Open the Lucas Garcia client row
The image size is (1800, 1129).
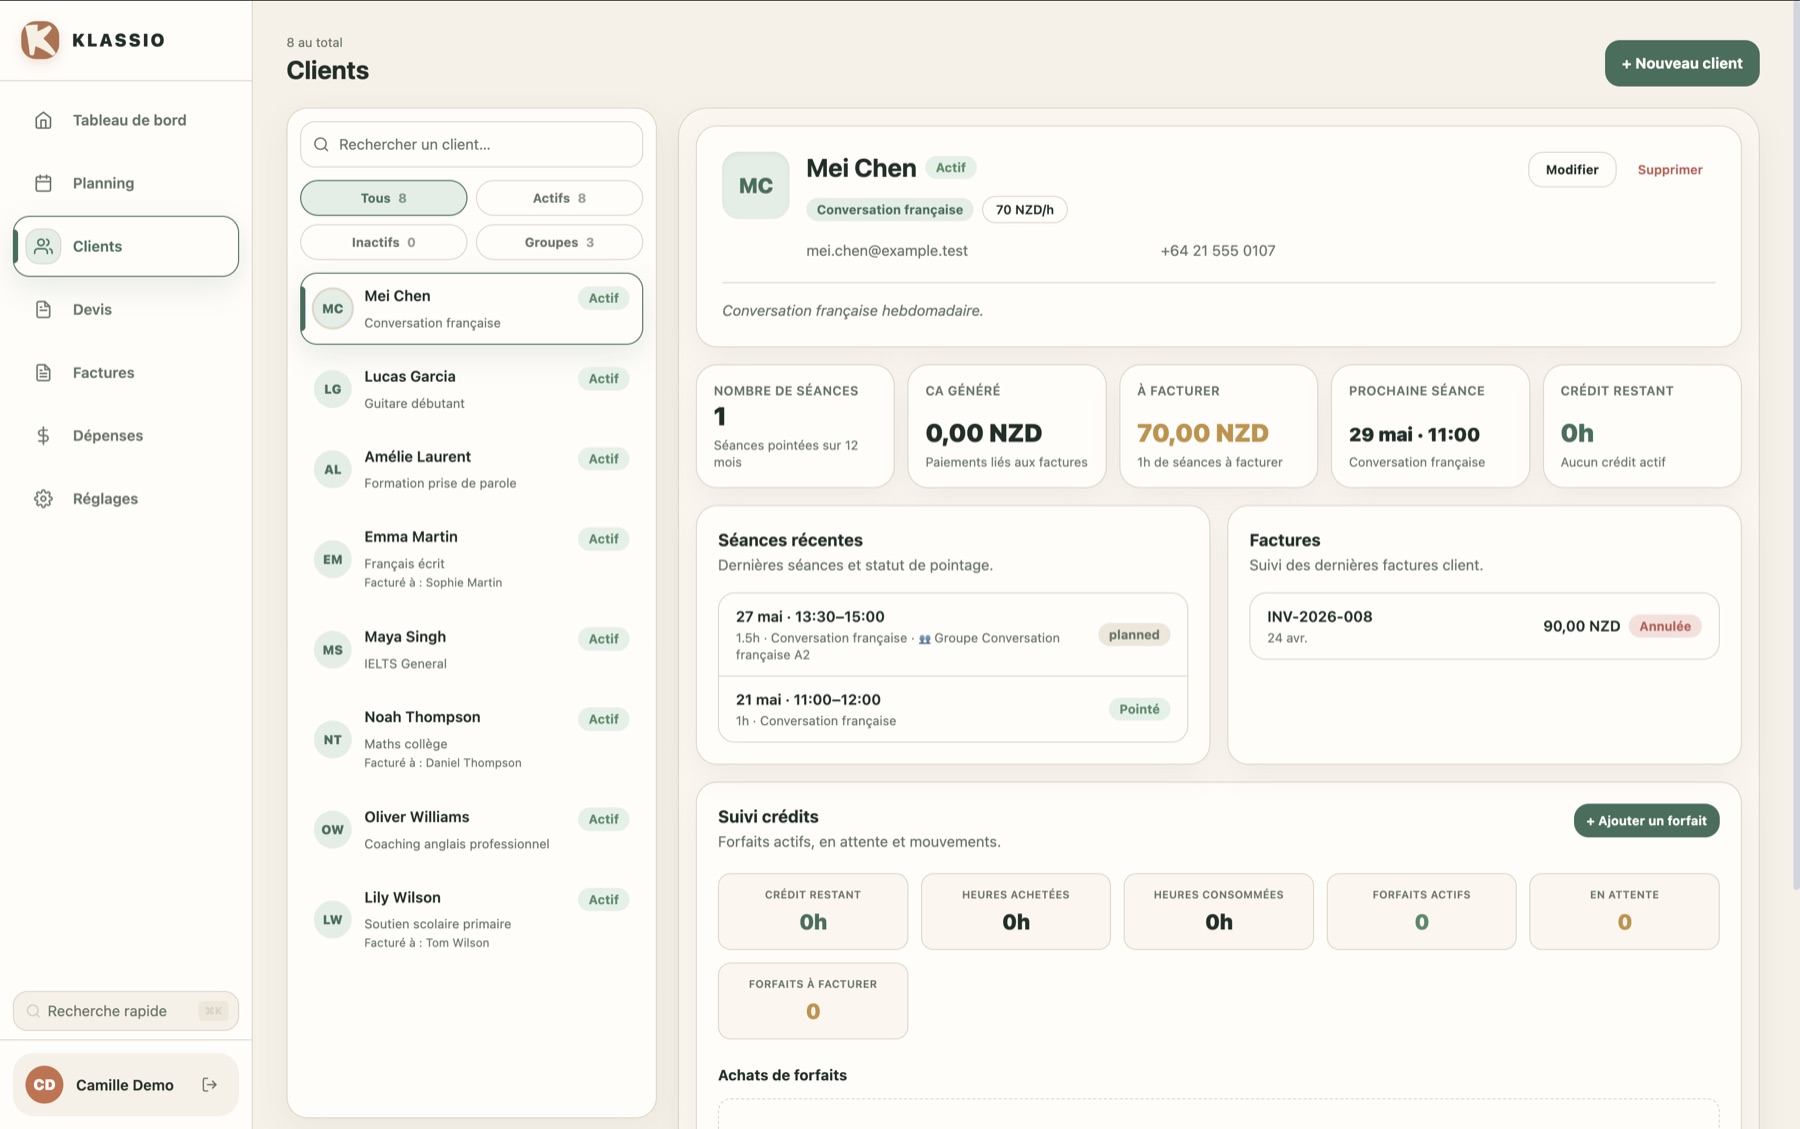471,389
